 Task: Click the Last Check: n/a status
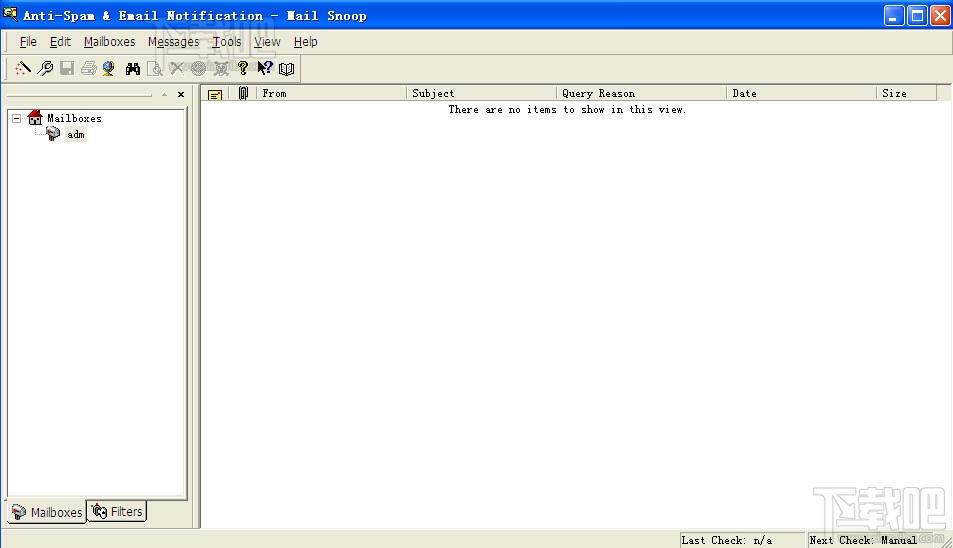pos(741,540)
